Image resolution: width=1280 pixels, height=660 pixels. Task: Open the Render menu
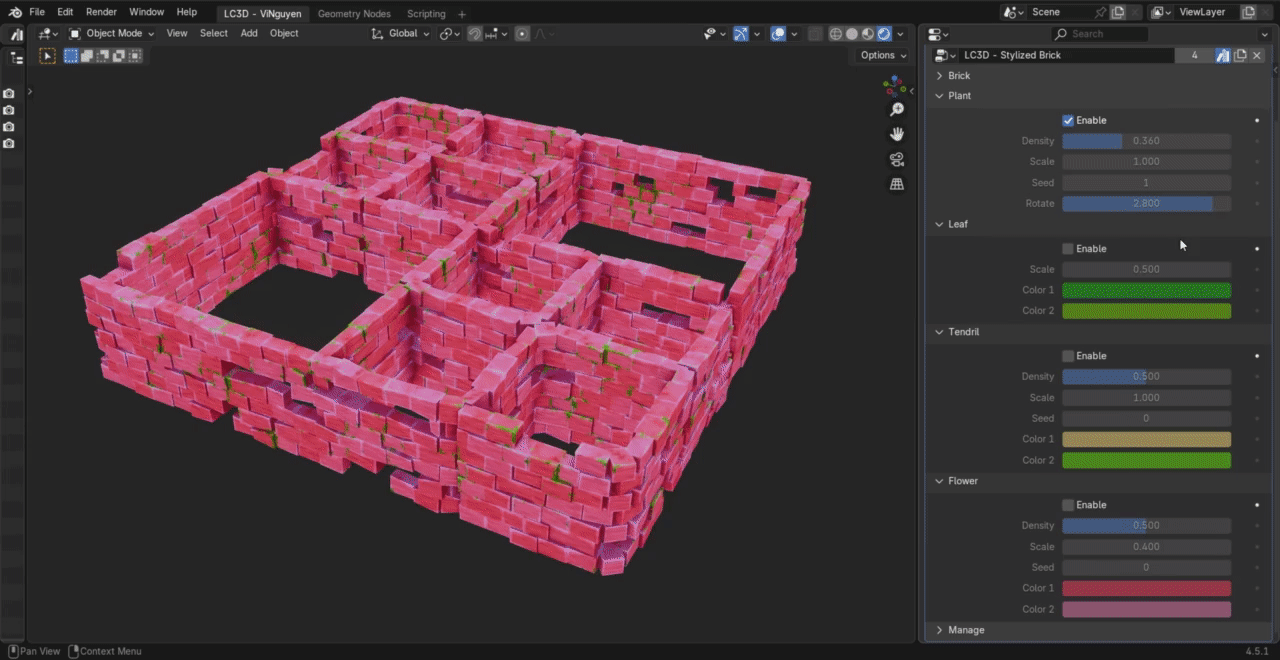pos(101,12)
